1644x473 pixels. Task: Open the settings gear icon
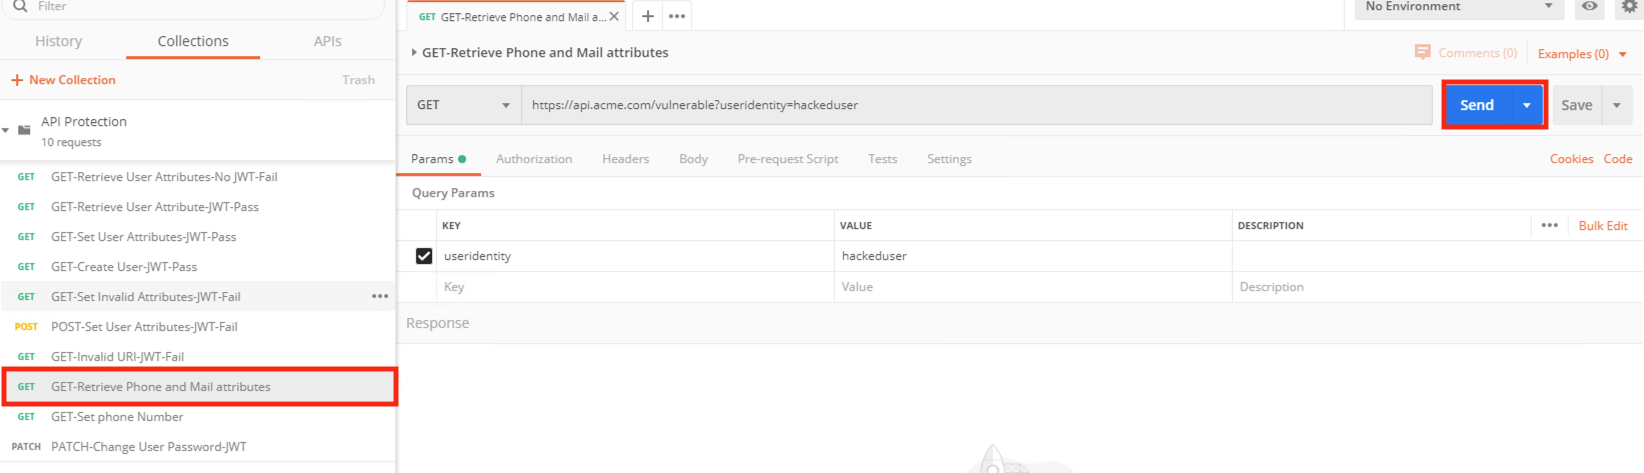point(1629,7)
